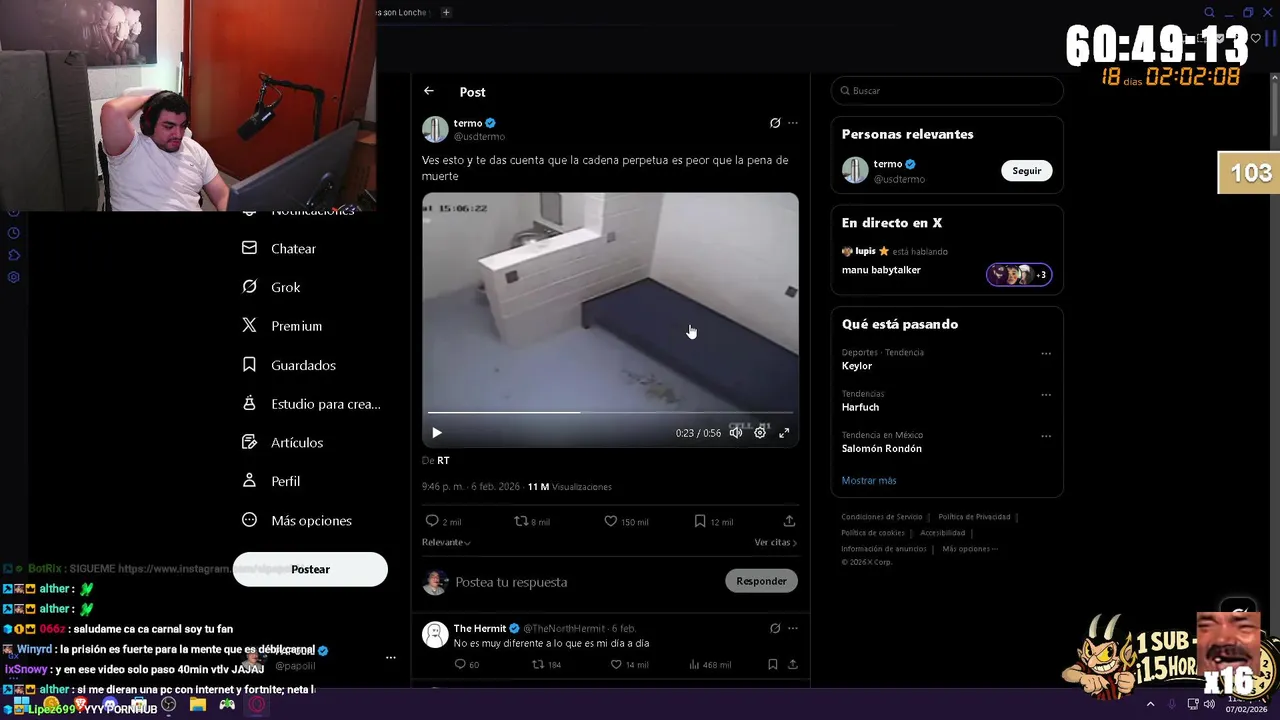
Task: Expand Más opciones in the sidebar
Action: (x=298, y=520)
